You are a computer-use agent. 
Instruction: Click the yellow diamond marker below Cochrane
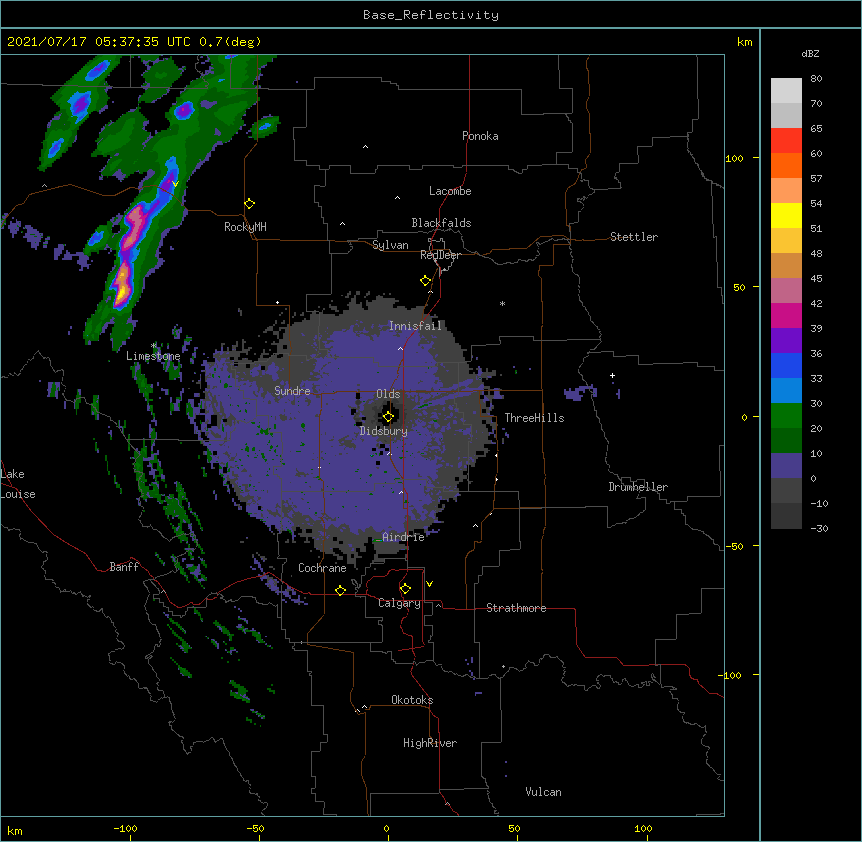[x=340, y=590]
